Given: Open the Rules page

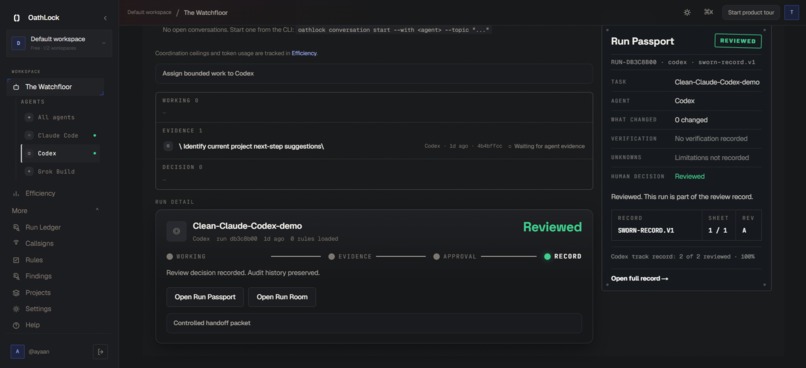Looking at the screenshot, I should (x=34, y=260).
